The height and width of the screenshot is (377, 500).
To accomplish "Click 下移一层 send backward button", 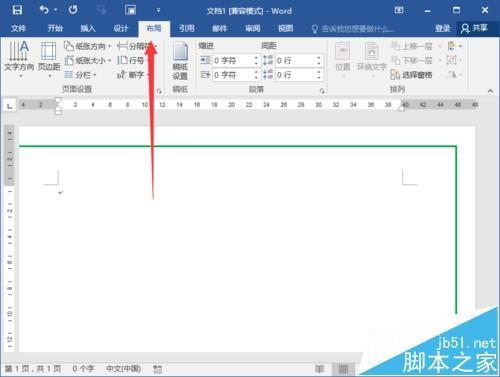I will [x=417, y=60].
